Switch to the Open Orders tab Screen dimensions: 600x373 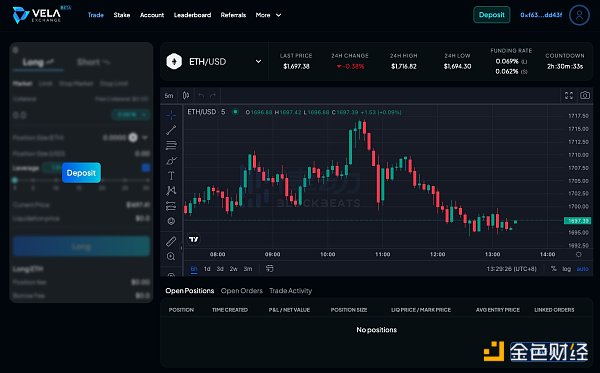pyautogui.click(x=241, y=291)
